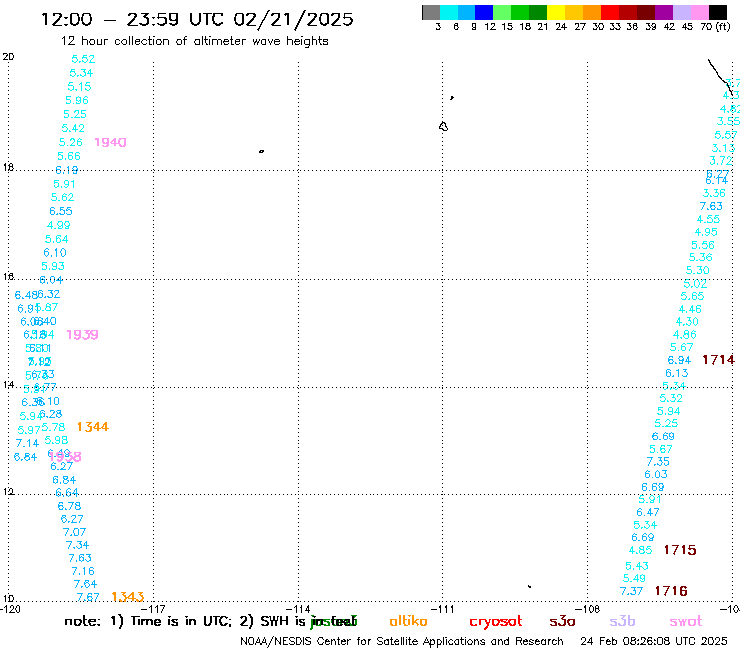Select the pink 'swot' satellite legend label
This screenshot has width=740, height=650.
(x=686, y=621)
